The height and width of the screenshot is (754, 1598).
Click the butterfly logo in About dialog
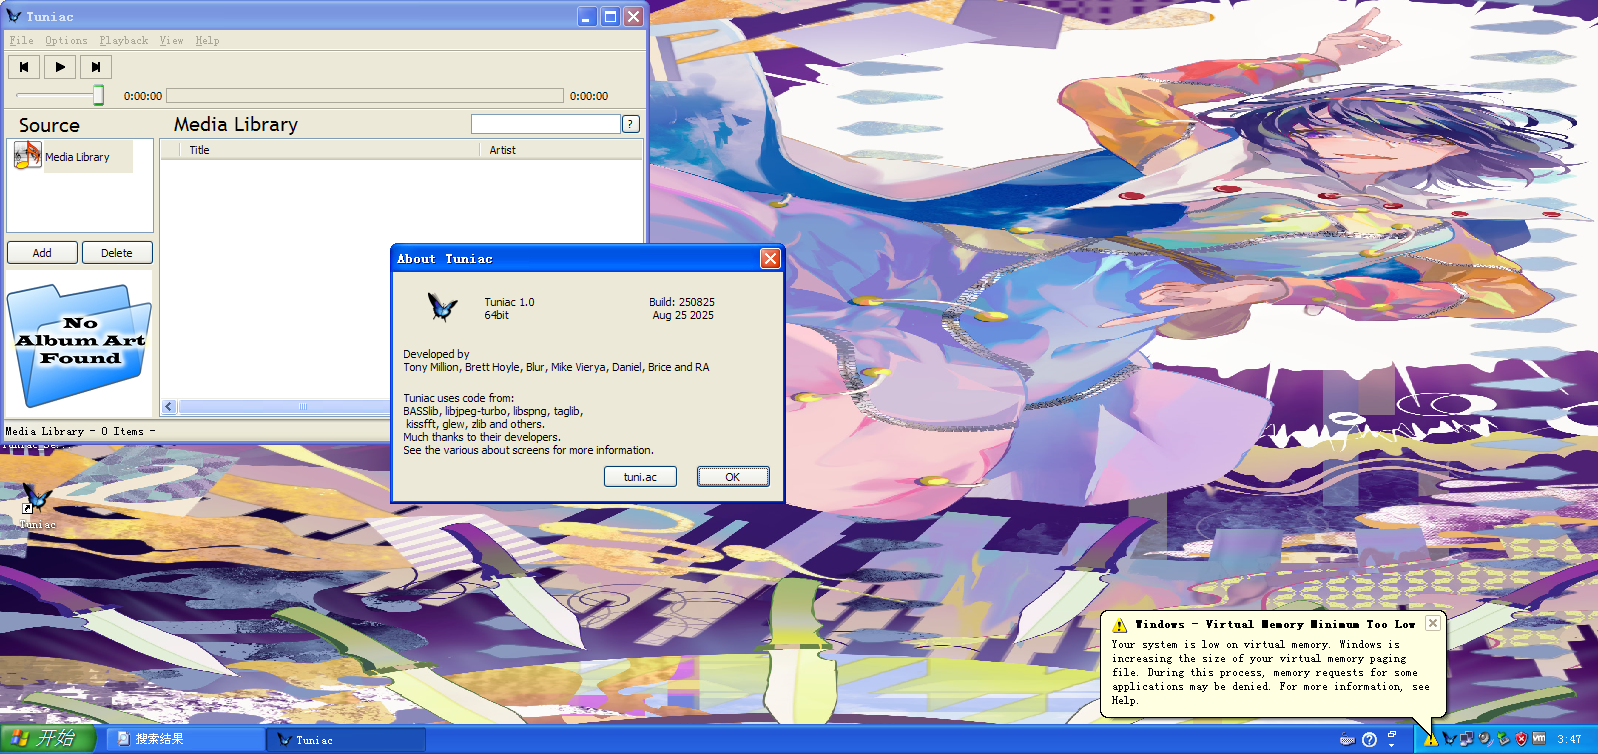[x=442, y=307]
